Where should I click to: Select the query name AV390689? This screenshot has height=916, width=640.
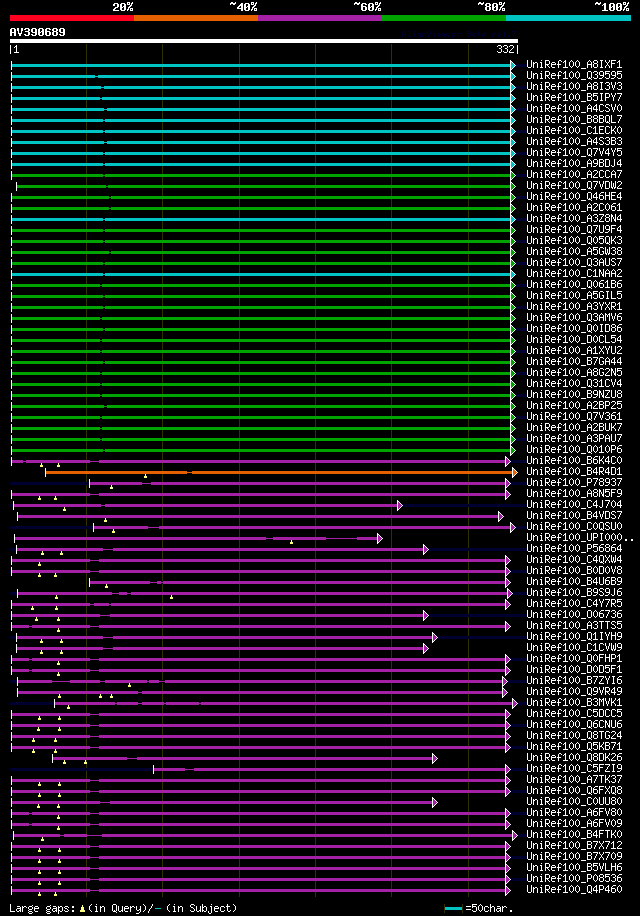[x=37, y=32]
